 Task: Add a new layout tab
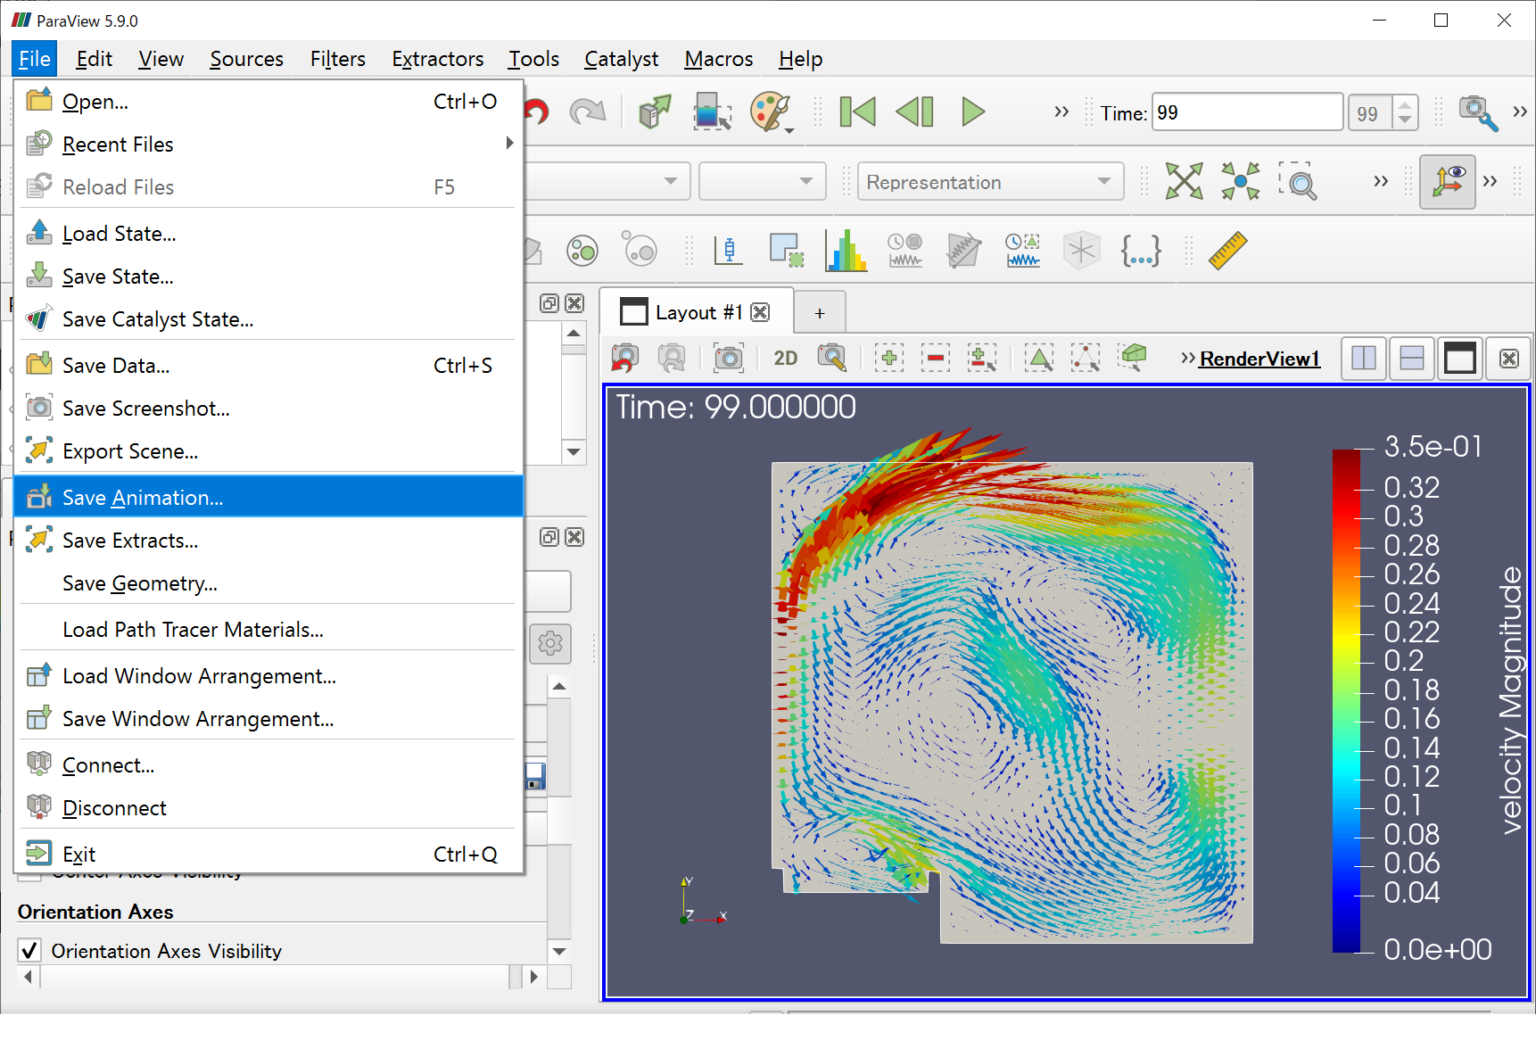(819, 313)
